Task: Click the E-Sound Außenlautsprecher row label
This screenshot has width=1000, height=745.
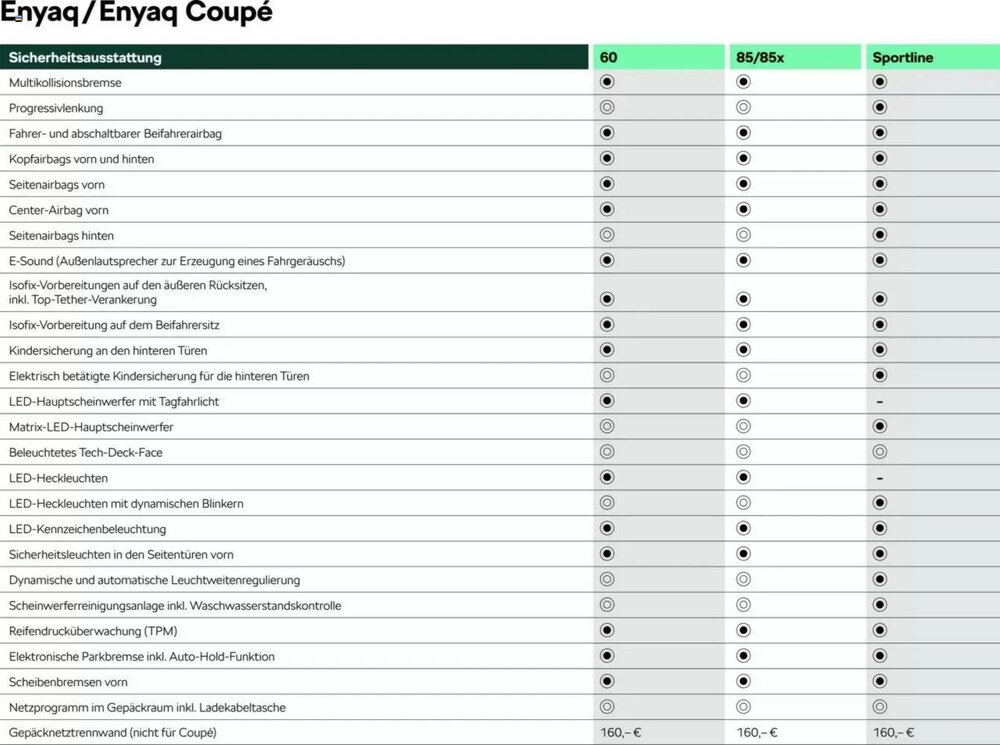Action: (177, 261)
